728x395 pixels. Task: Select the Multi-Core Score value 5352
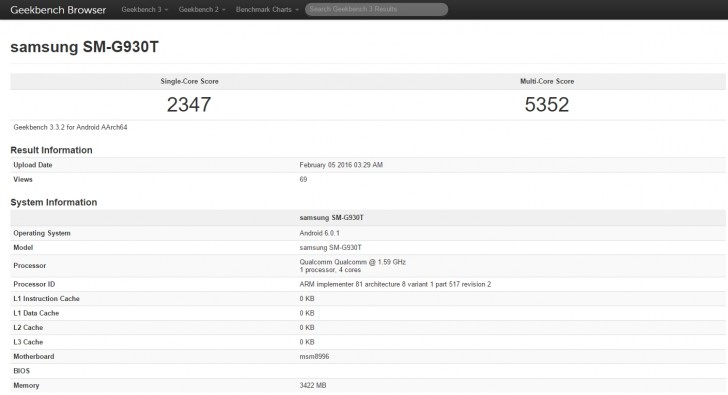pos(546,104)
